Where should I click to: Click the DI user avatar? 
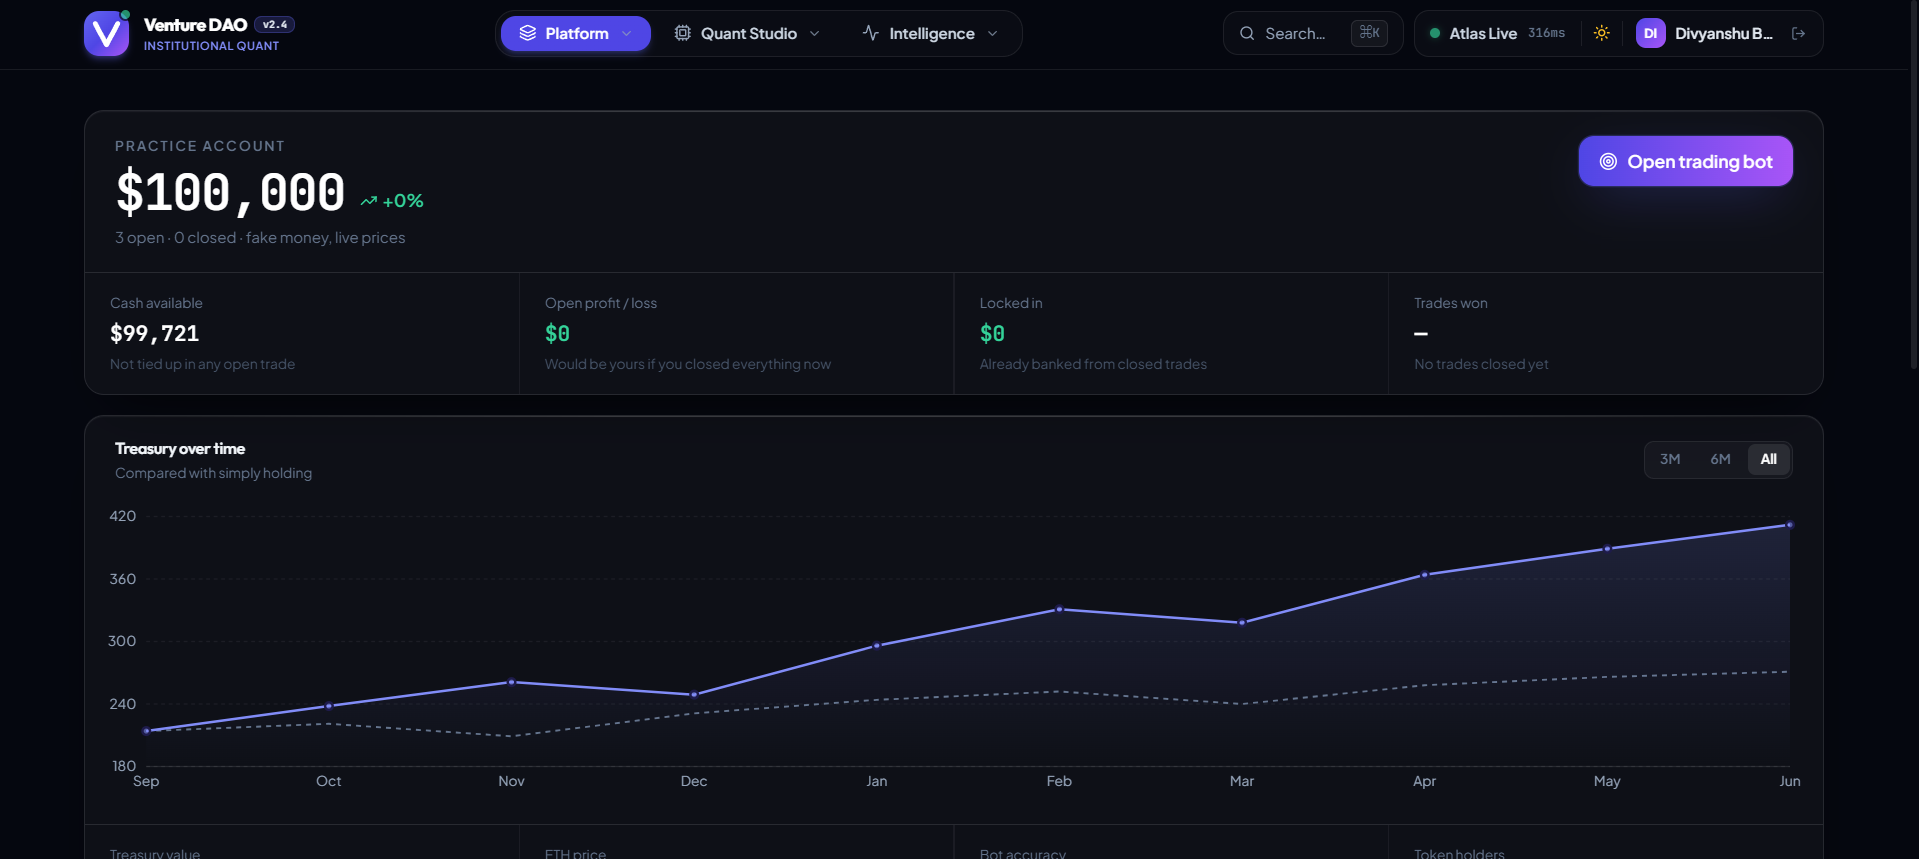coord(1650,33)
